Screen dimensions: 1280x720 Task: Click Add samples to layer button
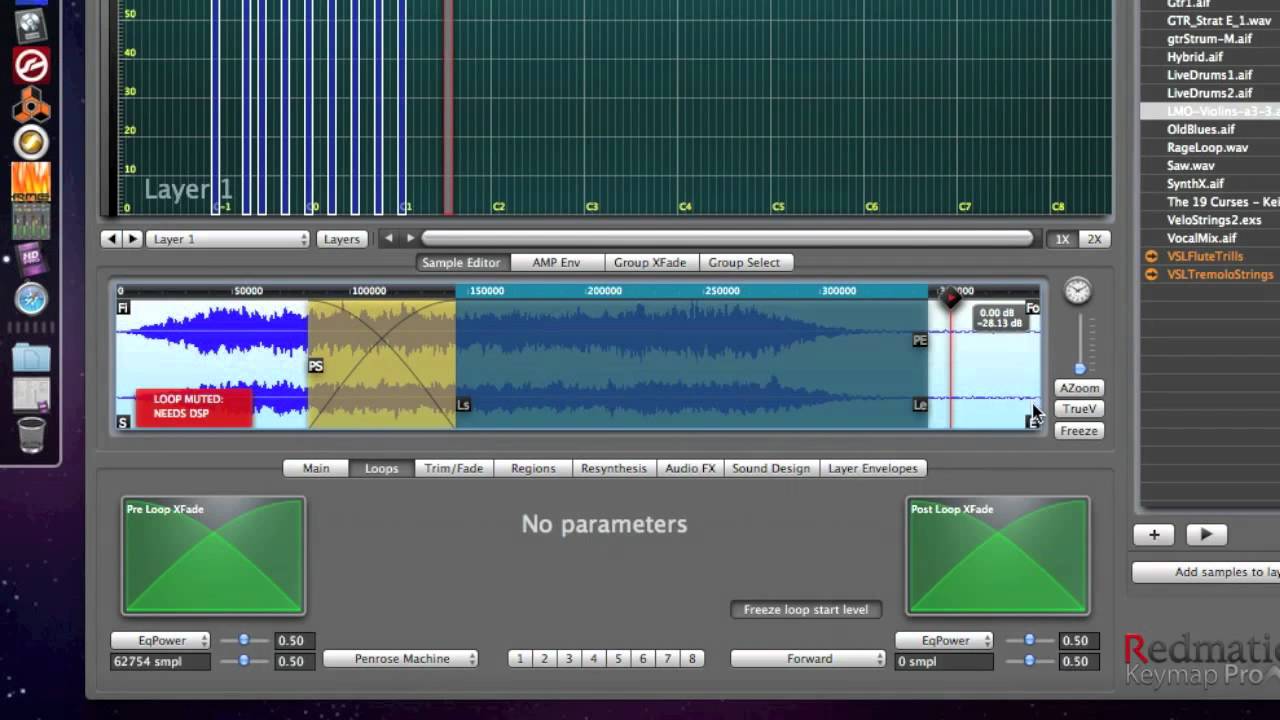click(x=1206, y=572)
